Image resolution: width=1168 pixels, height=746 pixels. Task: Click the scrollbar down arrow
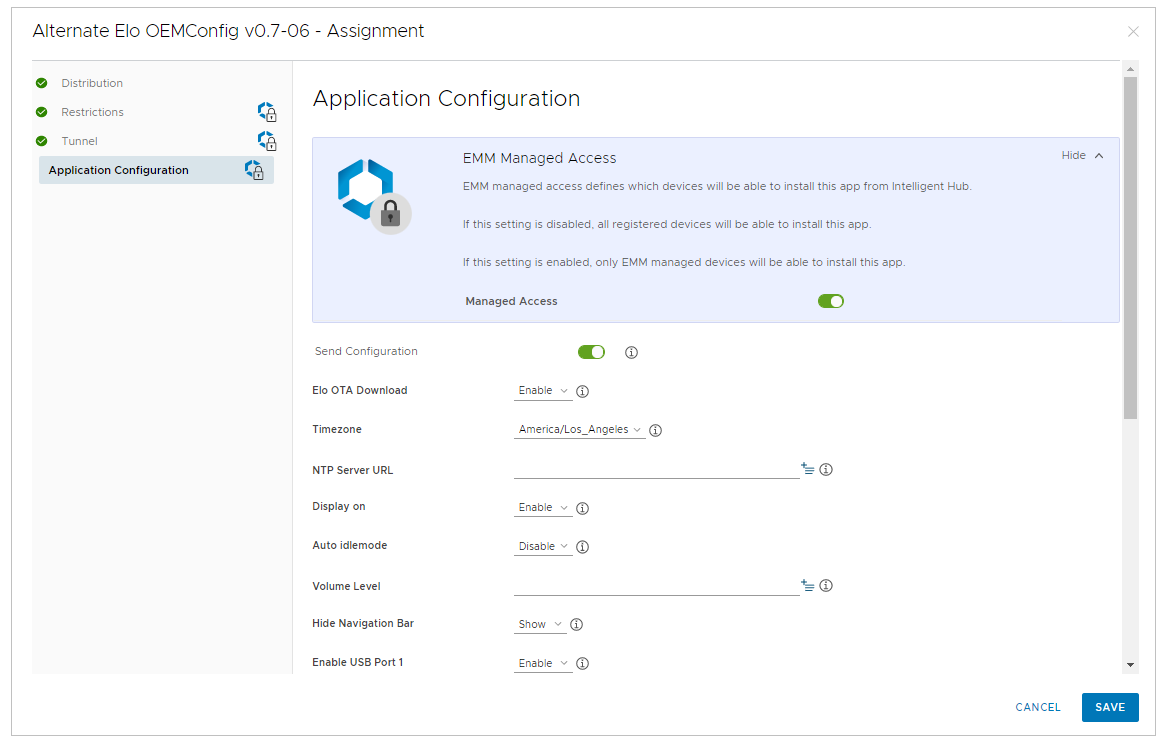(x=1131, y=665)
